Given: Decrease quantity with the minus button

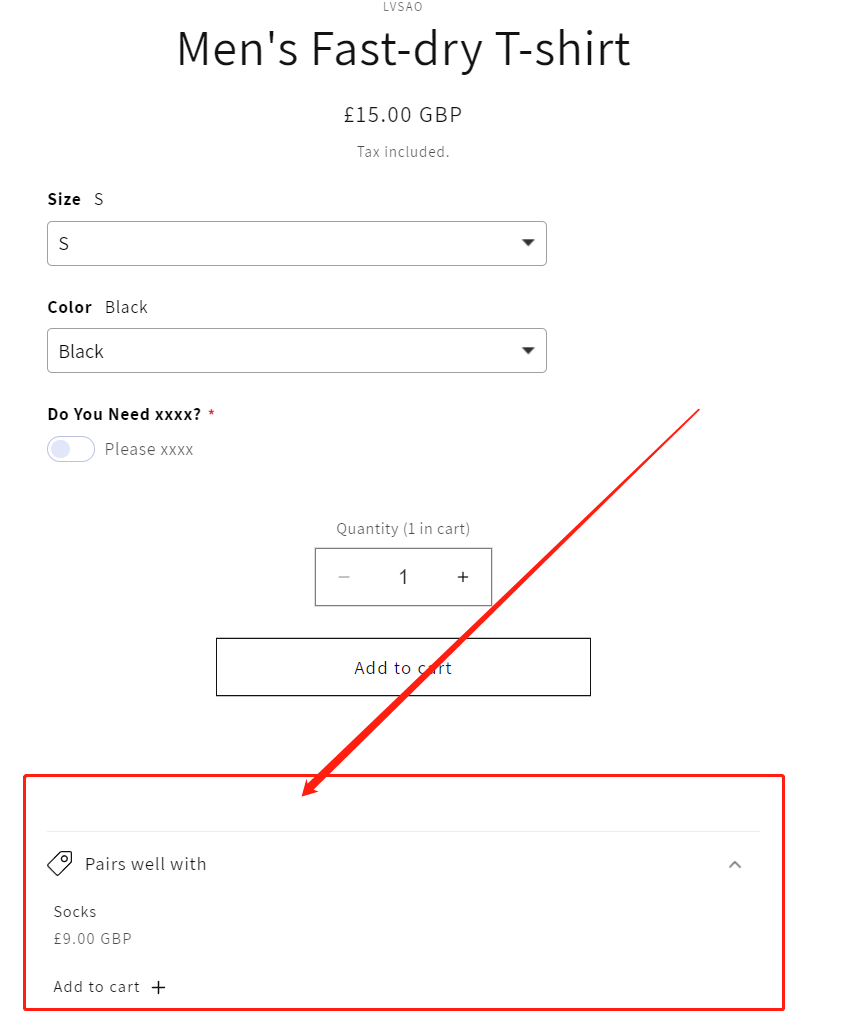Looking at the screenshot, I should tap(344, 577).
